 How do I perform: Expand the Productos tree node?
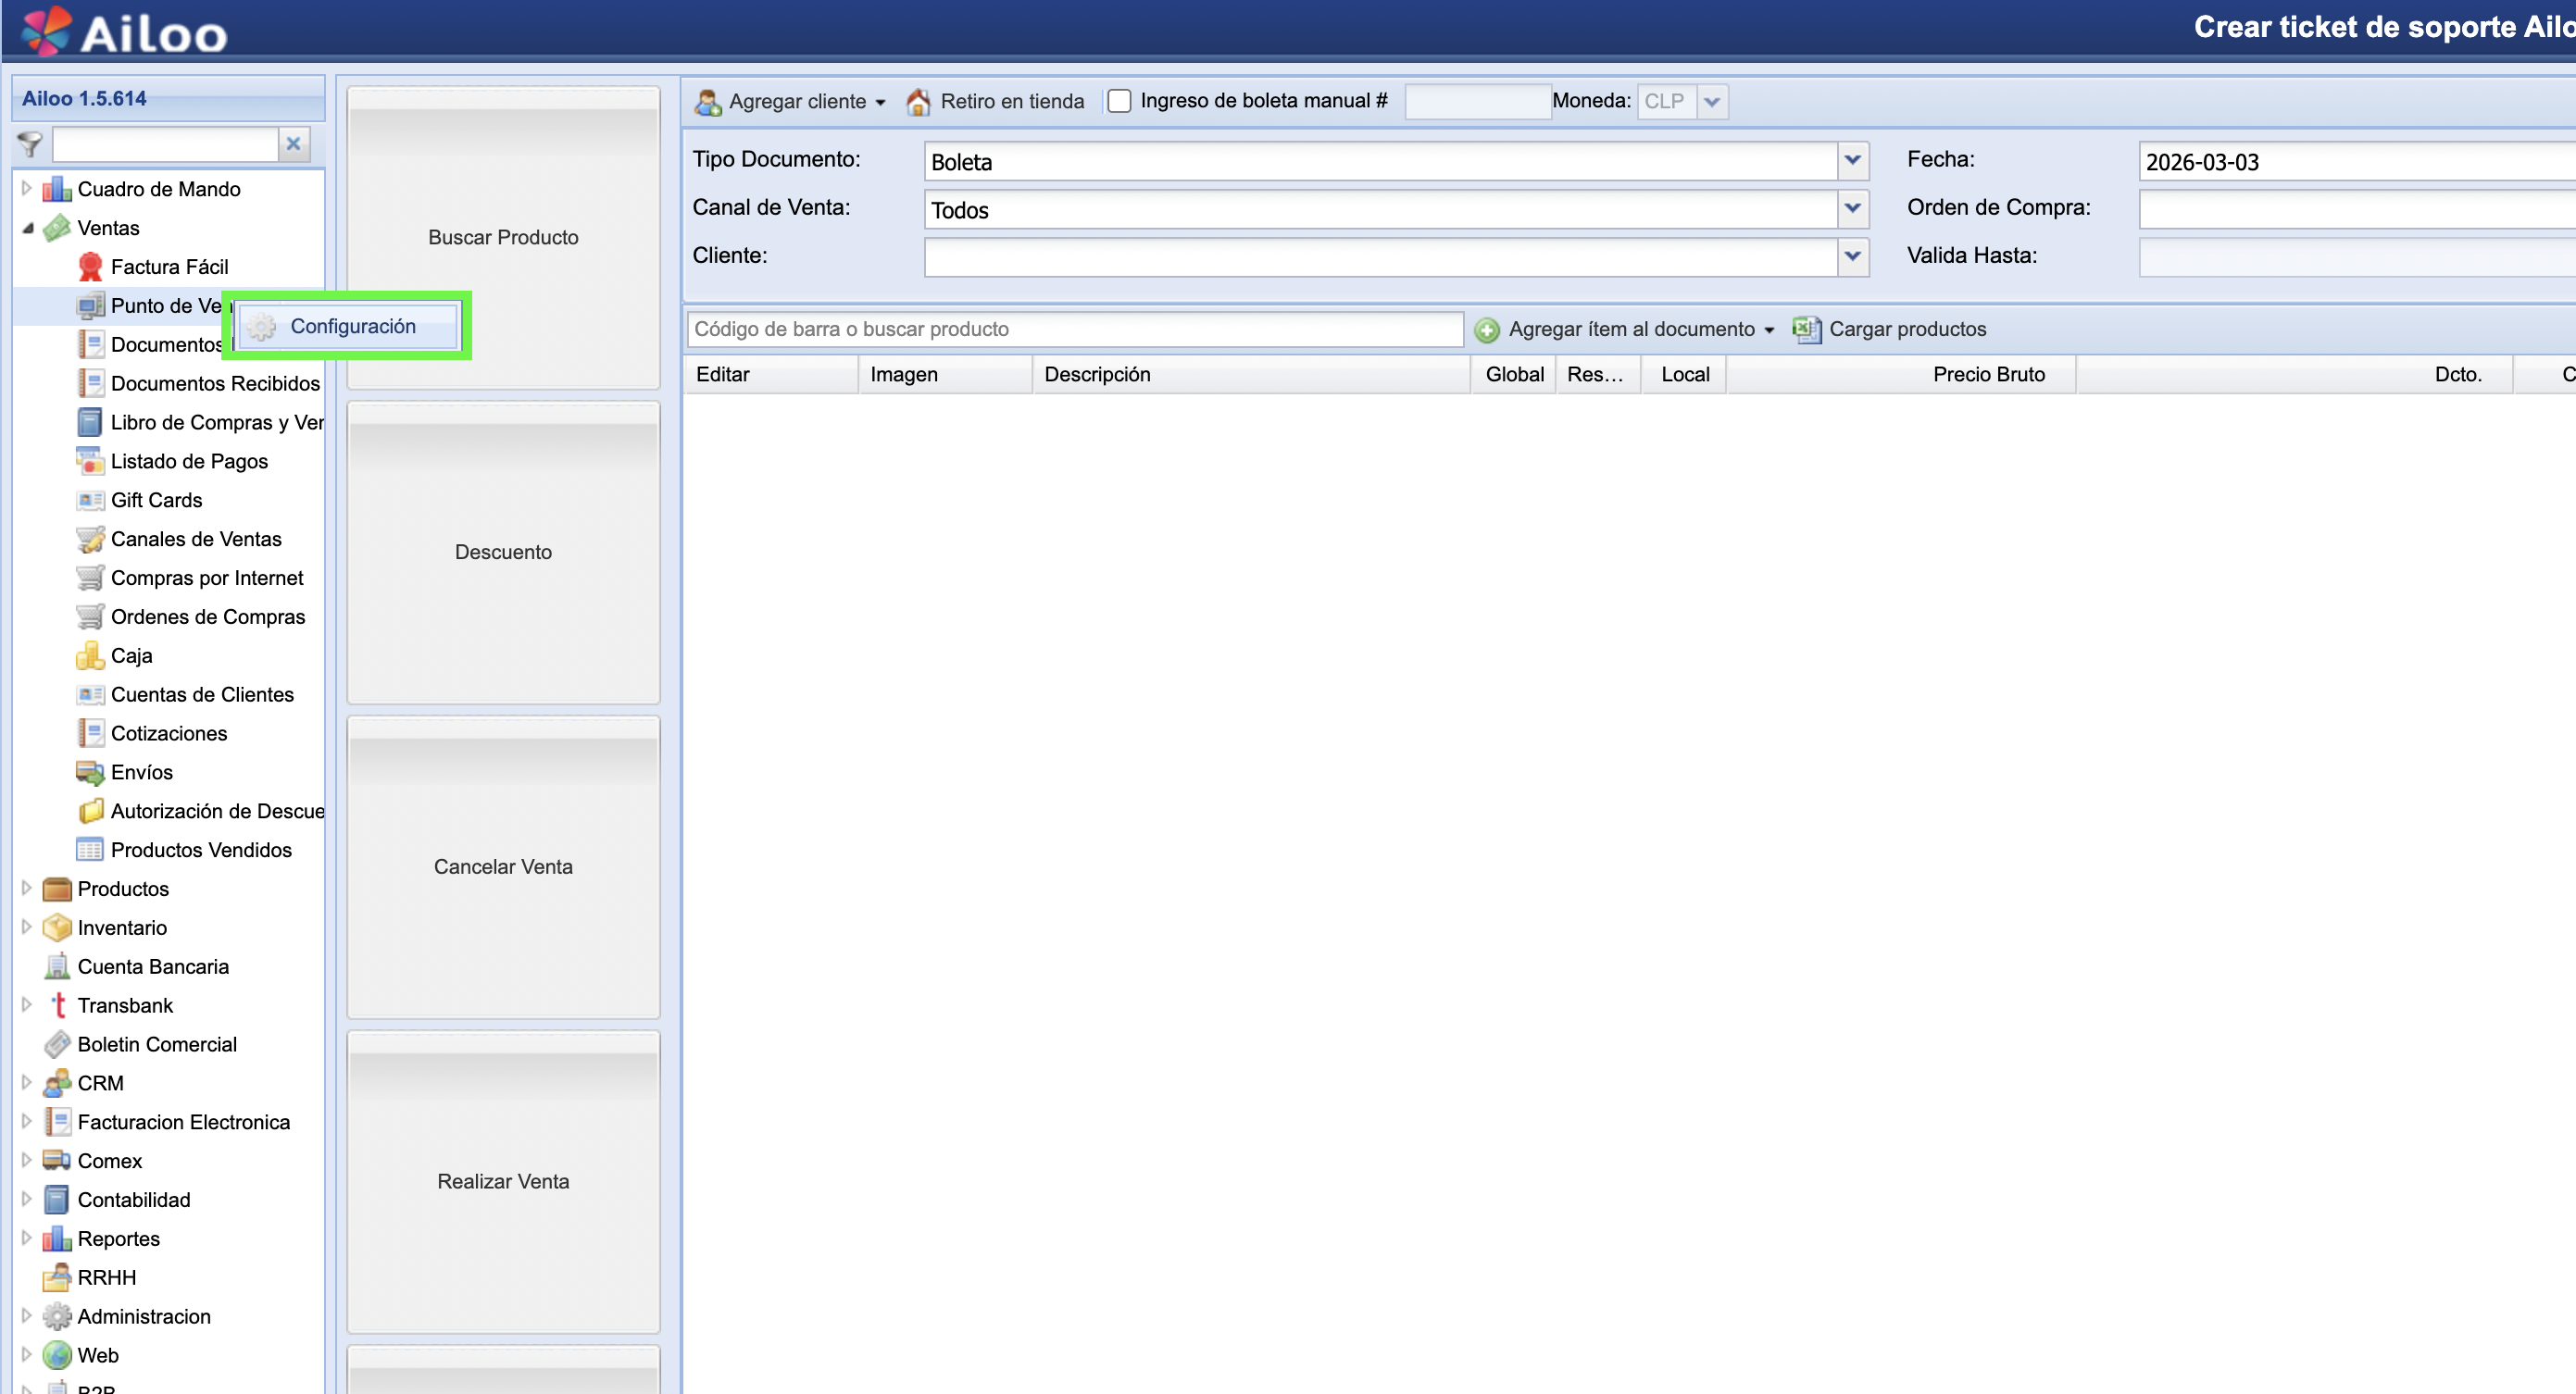(x=27, y=888)
